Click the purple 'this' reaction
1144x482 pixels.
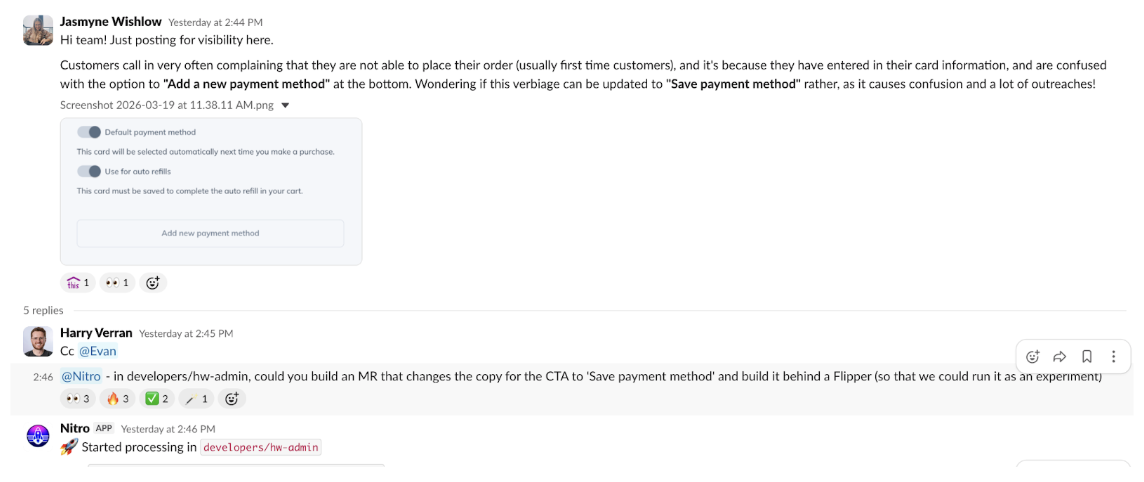(77, 283)
